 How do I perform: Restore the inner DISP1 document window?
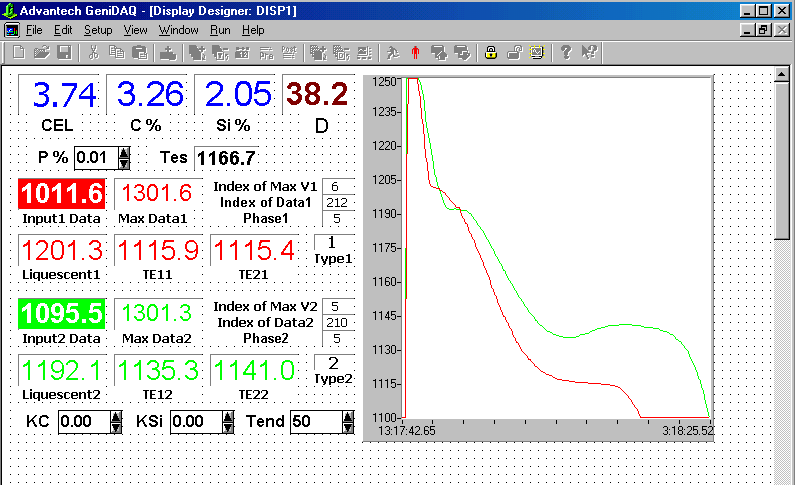763,30
